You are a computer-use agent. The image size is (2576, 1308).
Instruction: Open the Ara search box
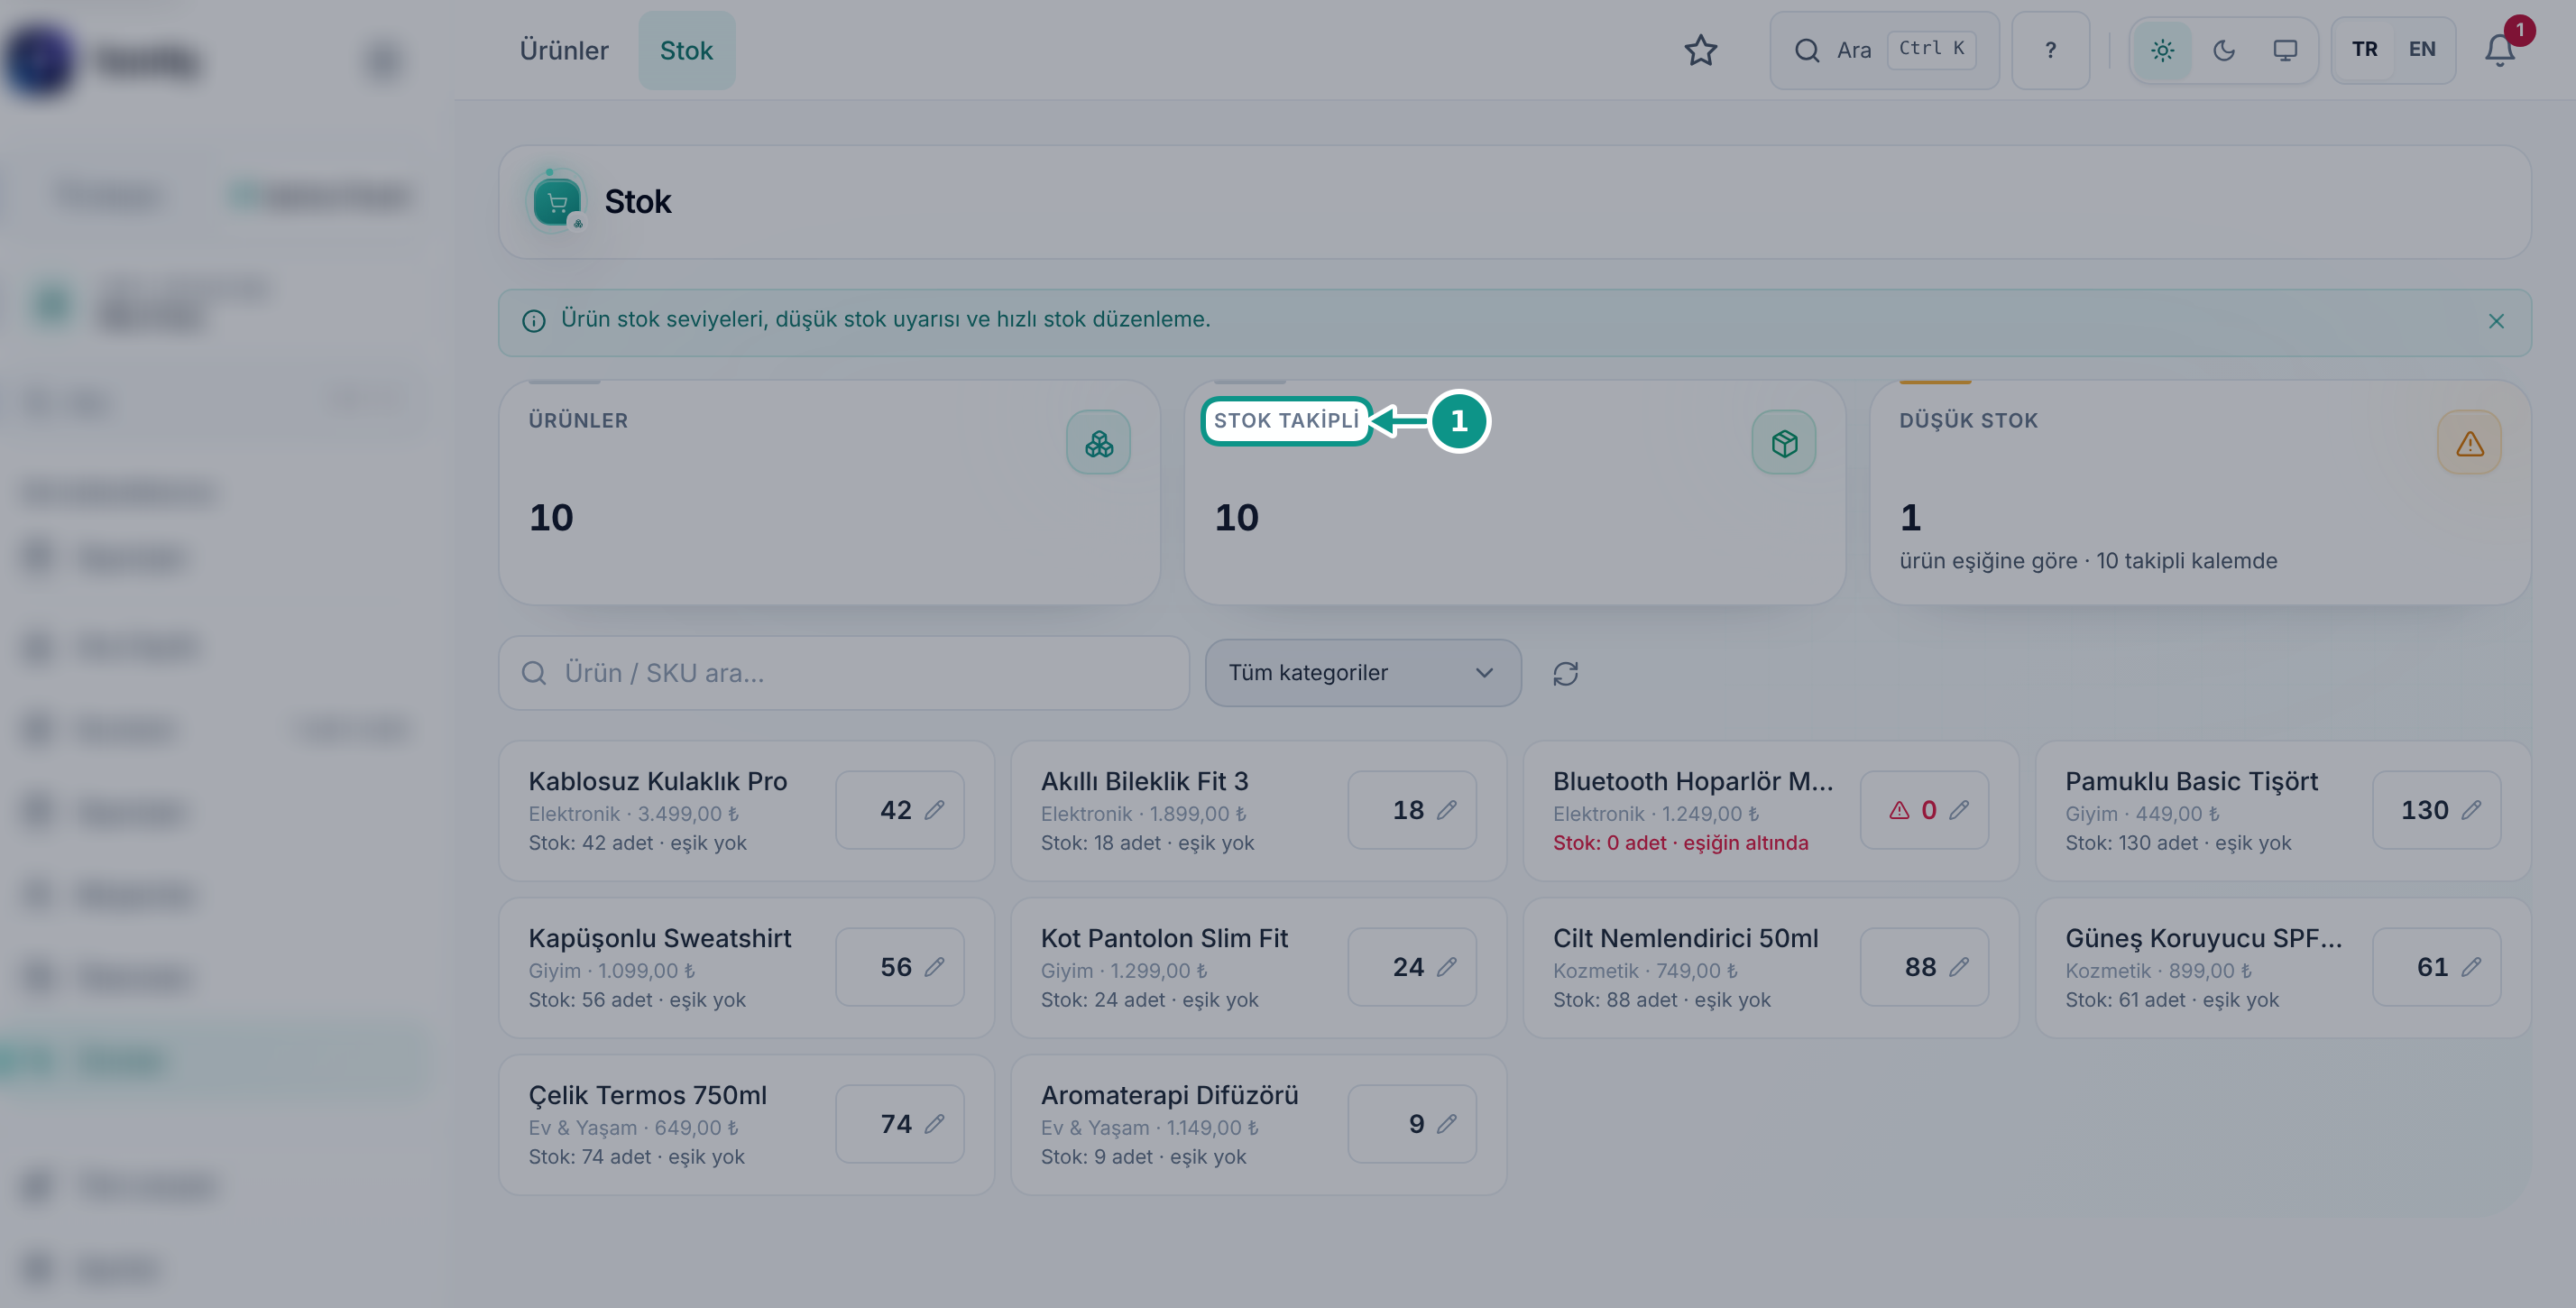point(1884,50)
